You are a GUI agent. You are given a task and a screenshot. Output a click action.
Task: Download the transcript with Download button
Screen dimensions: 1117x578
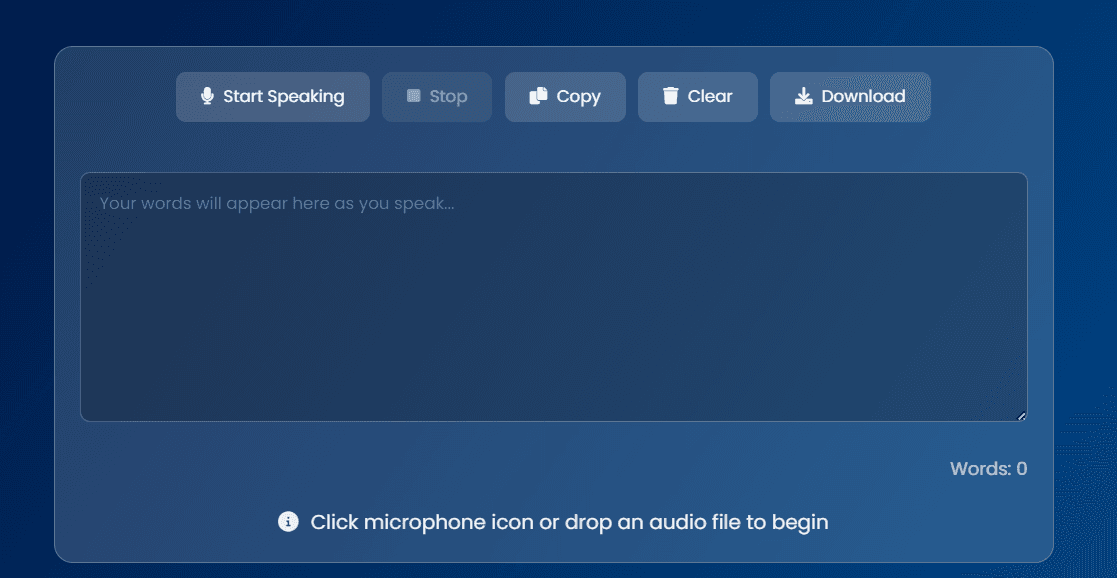[850, 97]
